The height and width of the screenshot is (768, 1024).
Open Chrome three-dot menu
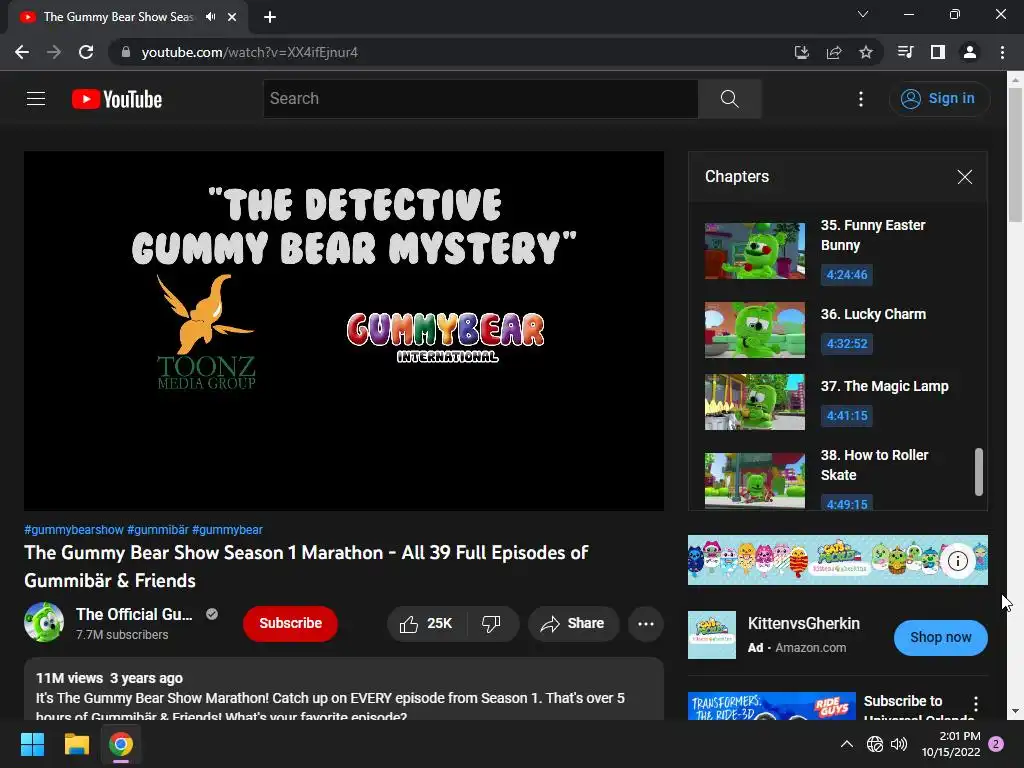click(1002, 52)
